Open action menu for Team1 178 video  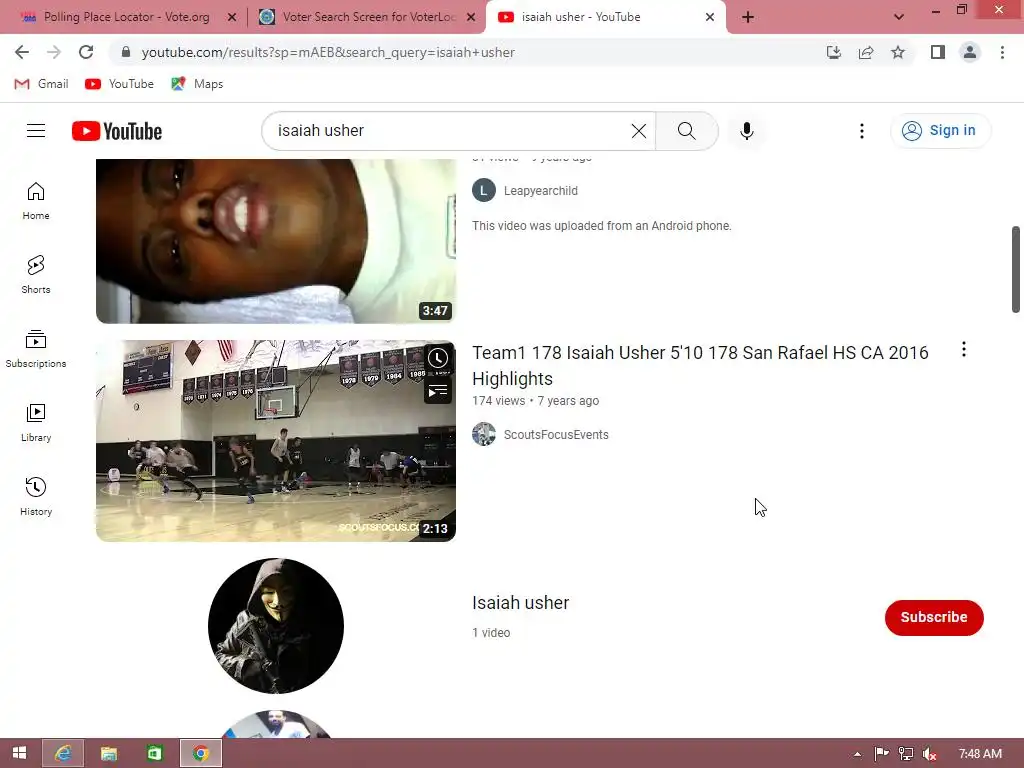[963, 349]
